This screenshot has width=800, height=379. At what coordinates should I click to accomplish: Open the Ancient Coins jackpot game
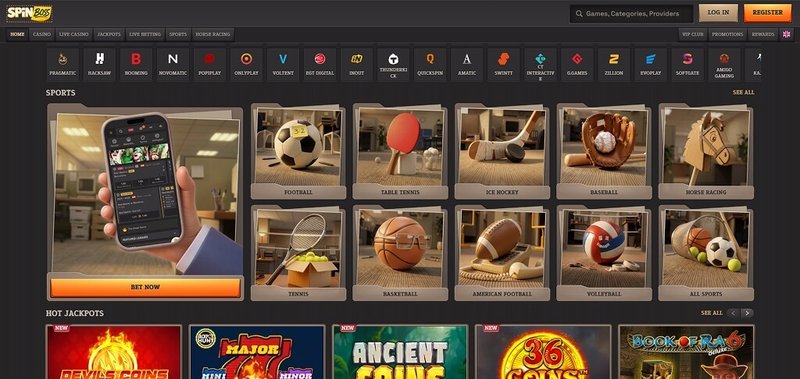point(400,352)
